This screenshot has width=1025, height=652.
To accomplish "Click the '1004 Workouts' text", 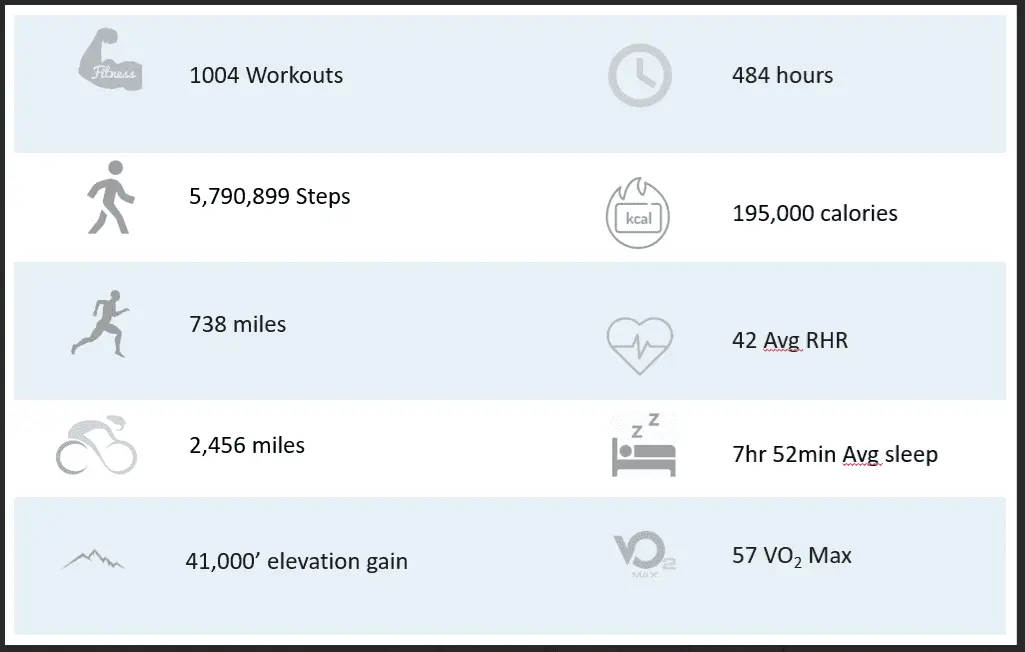I will pyautogui.click(x=266, y=75).
